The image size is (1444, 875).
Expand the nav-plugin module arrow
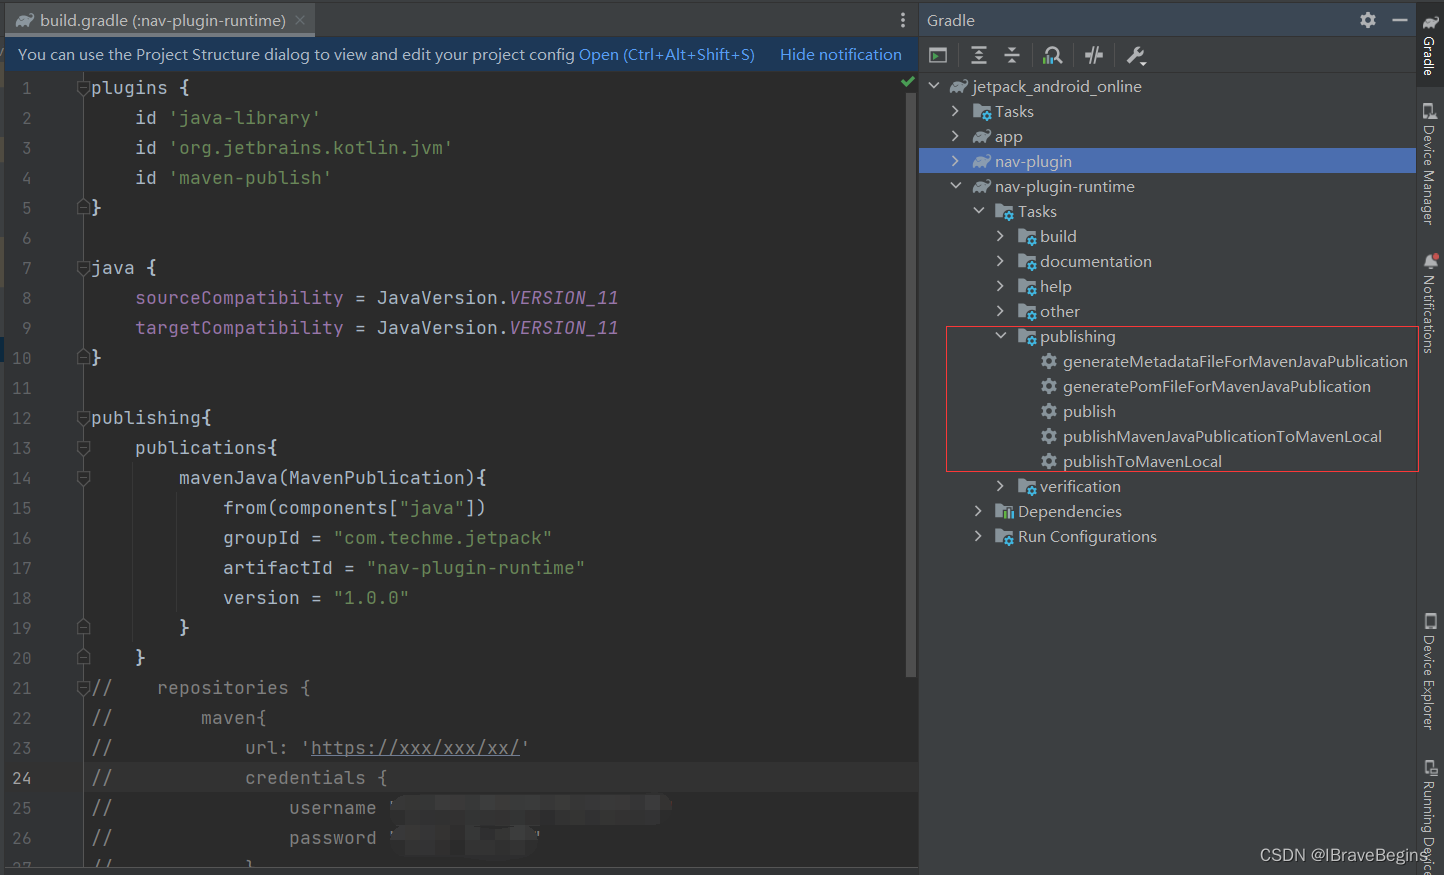(x=956, y=161)
